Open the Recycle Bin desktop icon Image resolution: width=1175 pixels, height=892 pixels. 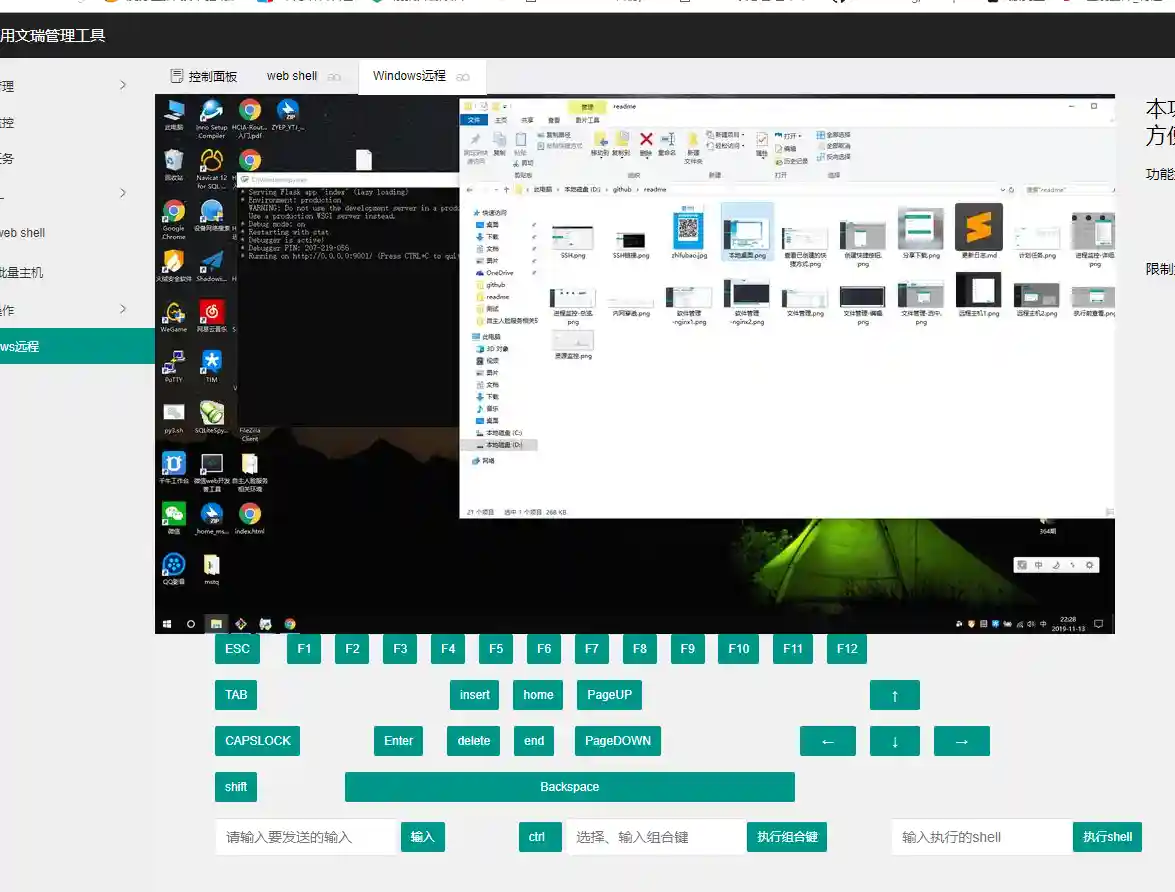(173, 165)
